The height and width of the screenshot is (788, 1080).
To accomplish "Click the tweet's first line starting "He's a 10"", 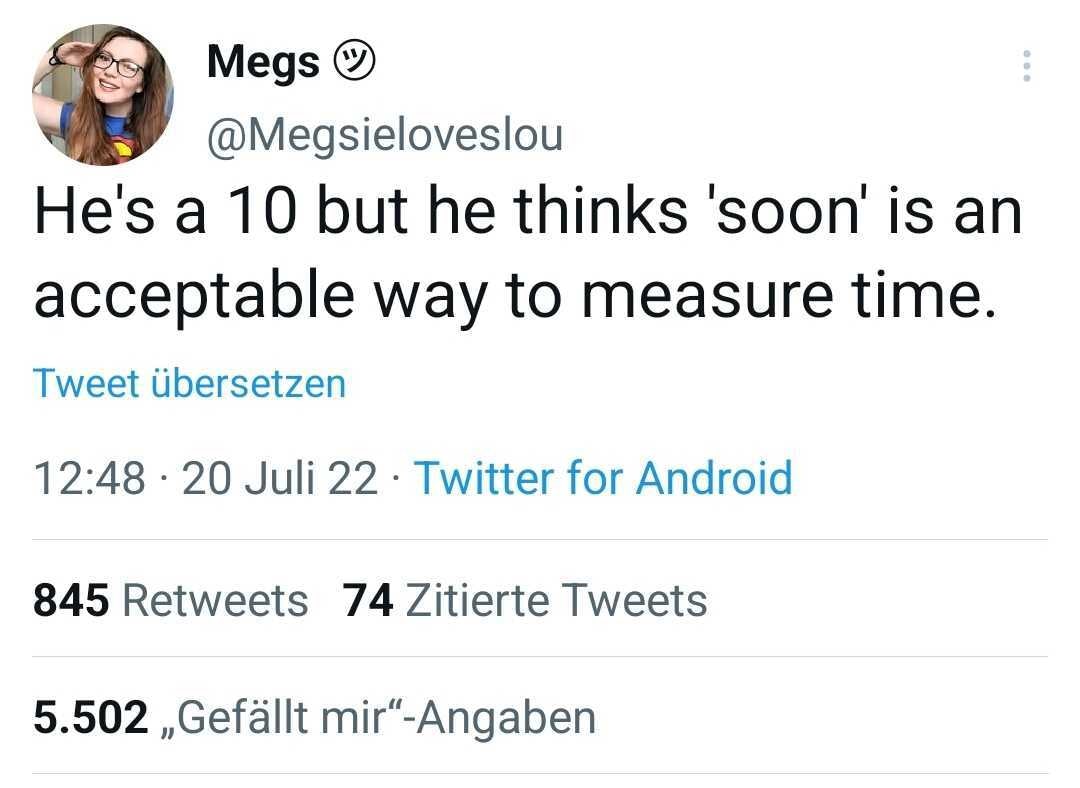I will click(x=528, y=214).
